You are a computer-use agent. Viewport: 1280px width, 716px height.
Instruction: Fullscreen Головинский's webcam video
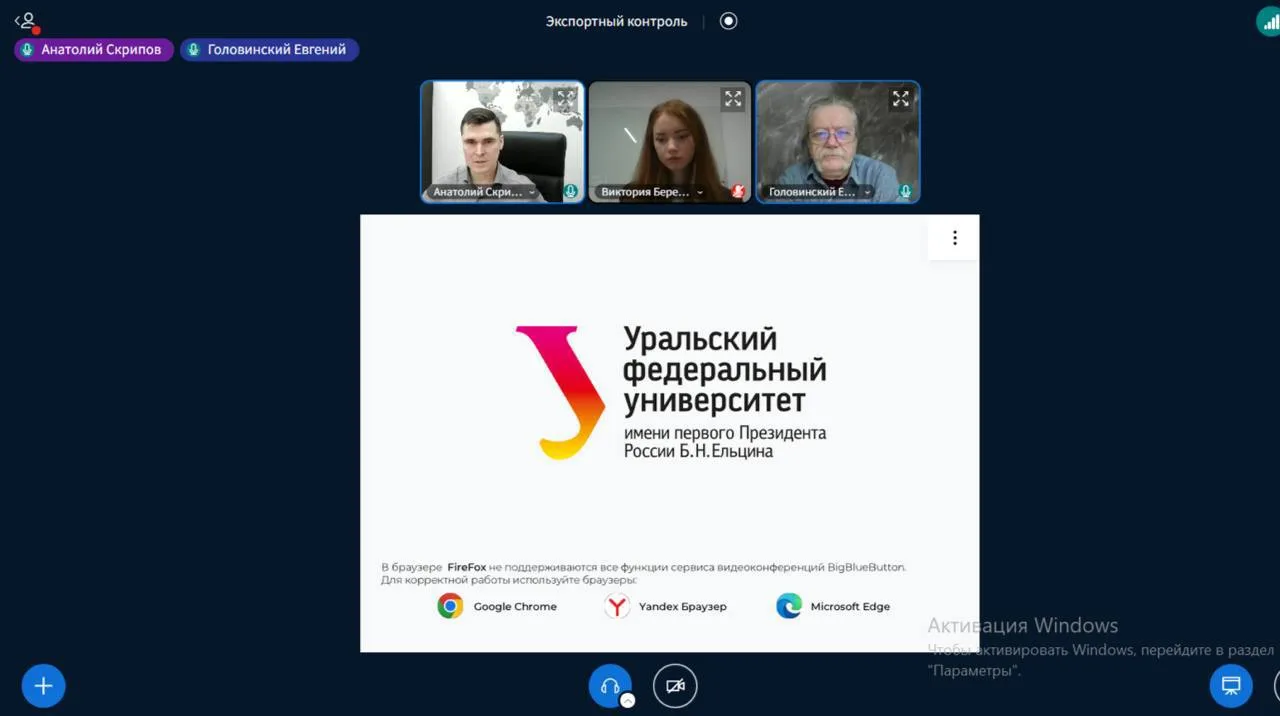[x=901, y=98]
